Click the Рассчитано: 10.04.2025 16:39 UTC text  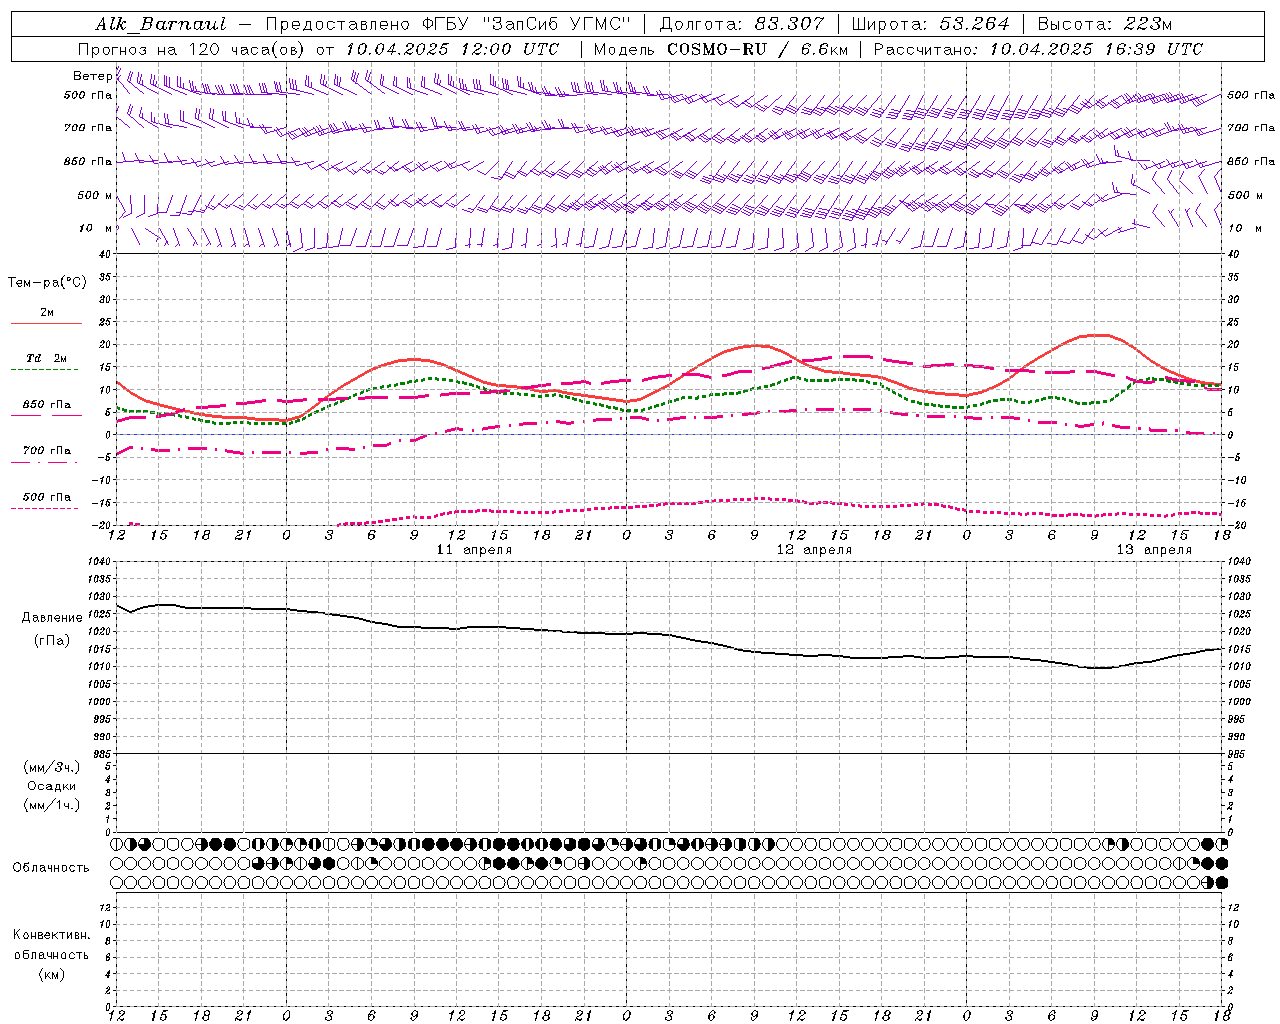[1038, 49]
